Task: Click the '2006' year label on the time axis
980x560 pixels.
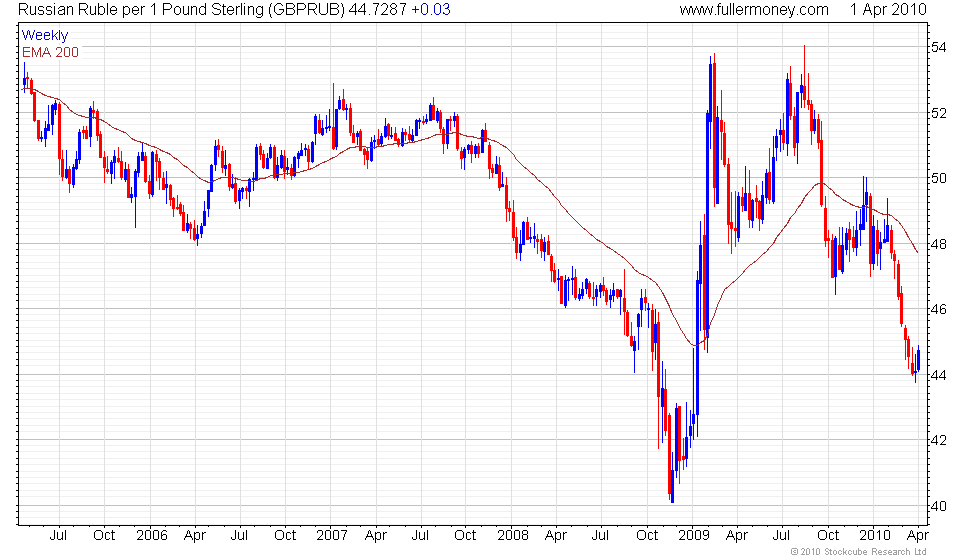Action: (x=152, y=536)
